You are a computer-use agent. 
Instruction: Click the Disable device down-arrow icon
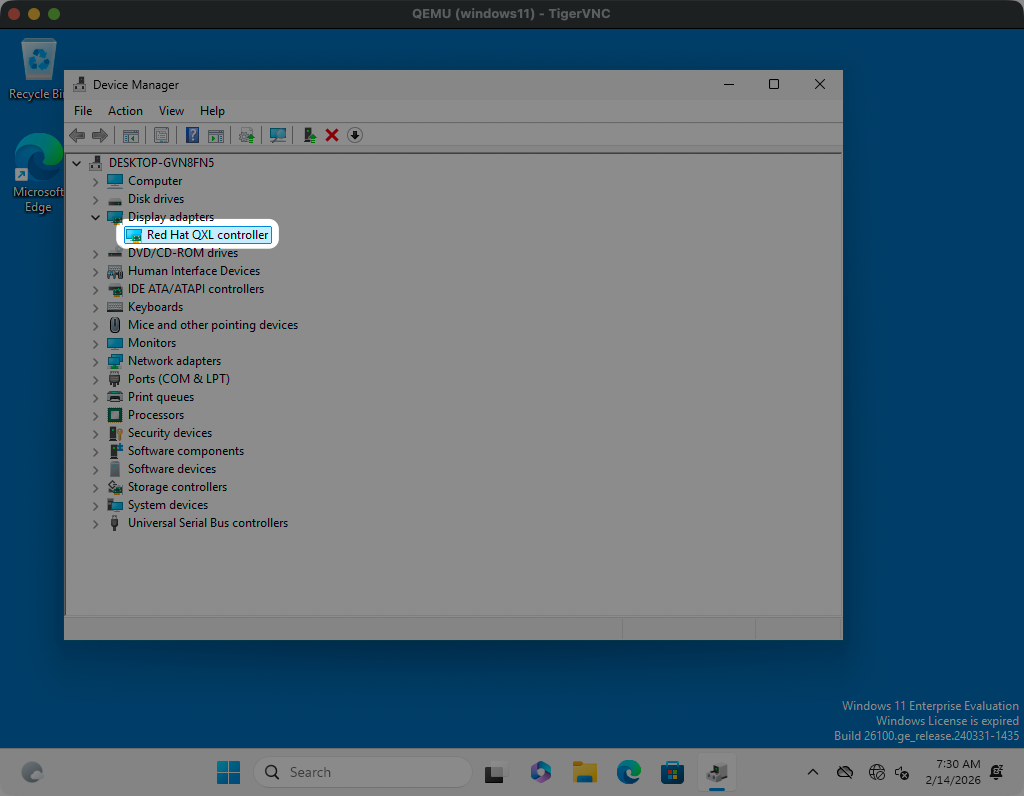[354, 135]
